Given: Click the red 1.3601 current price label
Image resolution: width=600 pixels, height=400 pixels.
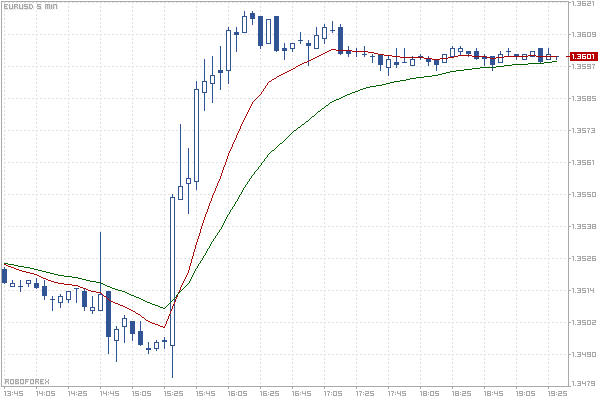Looking at the screenshot, I should (583, 57).
